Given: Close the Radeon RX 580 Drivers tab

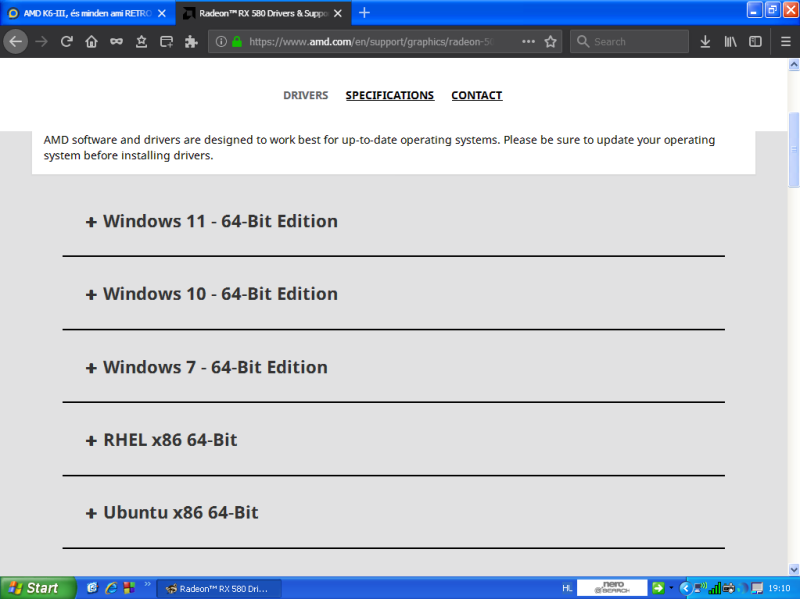Looking at the screenshot, I should pyautogui.click(x=338, y=13).
